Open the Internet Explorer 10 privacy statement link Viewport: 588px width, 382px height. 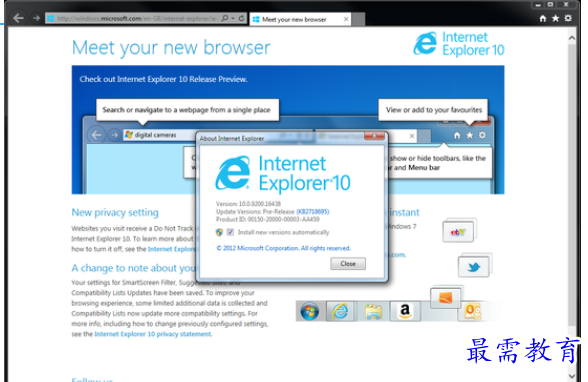(x=153, y=334)
